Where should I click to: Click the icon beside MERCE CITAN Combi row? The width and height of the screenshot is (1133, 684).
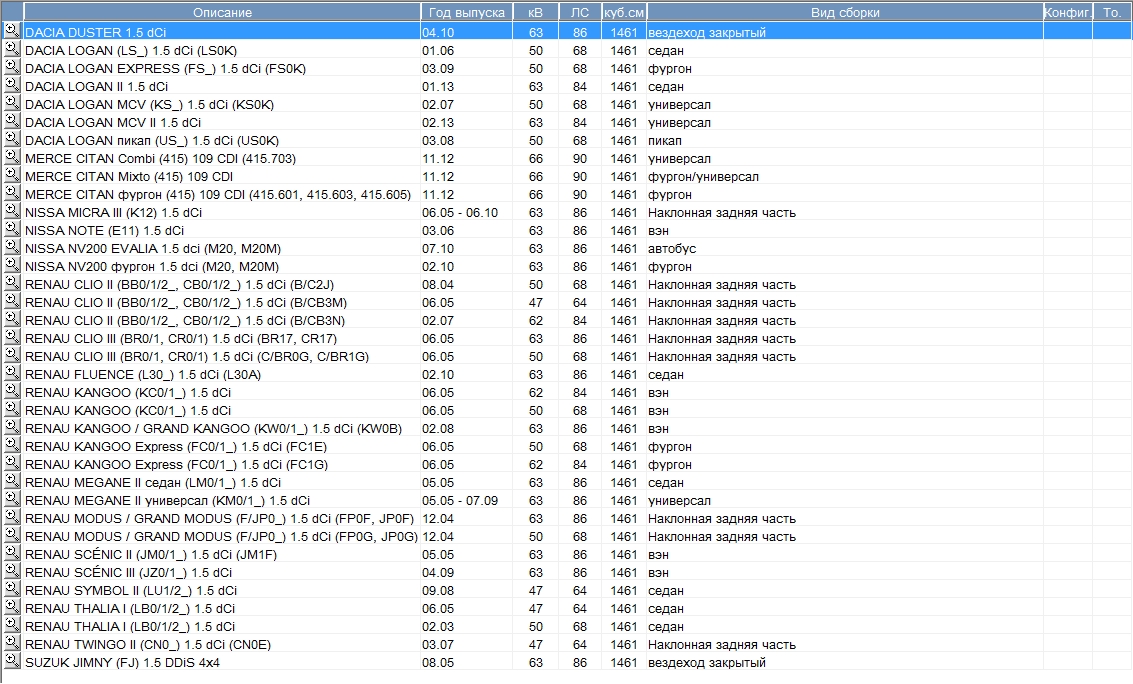click(12, 157)
